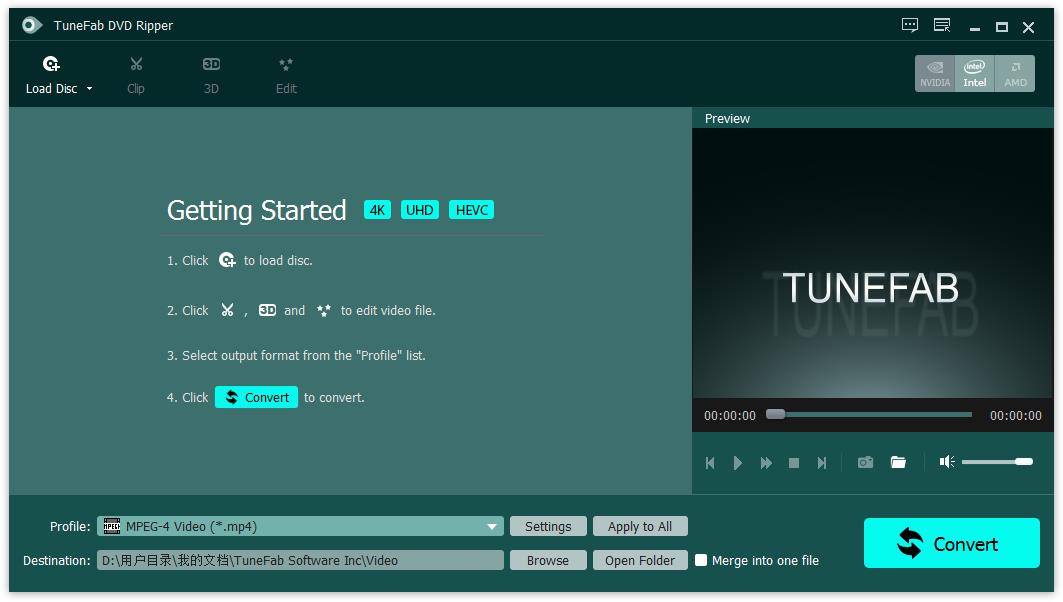Screen dimensions: 1063x602
Task: Click the TuneFab logo in title bar
Action: click(x=31, y=26)
